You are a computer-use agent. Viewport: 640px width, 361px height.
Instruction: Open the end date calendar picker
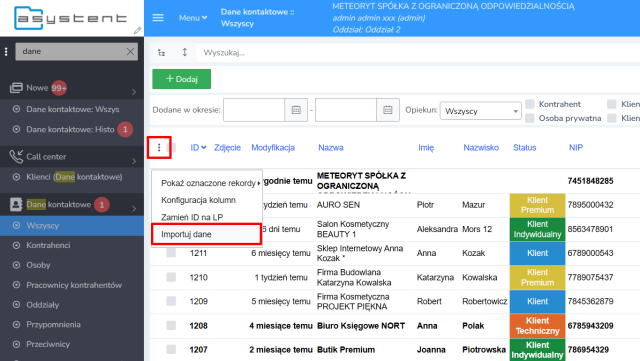pos(388,110)
